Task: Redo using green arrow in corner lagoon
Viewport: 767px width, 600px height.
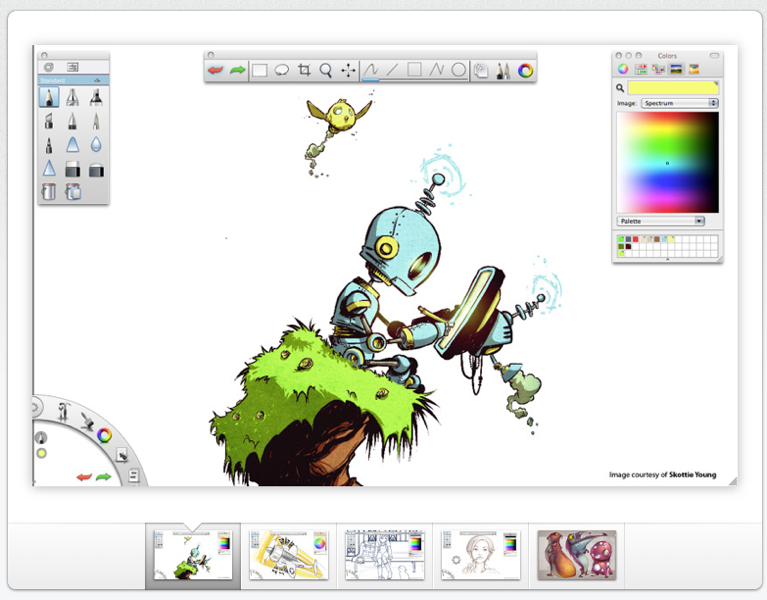Action: 103,477
